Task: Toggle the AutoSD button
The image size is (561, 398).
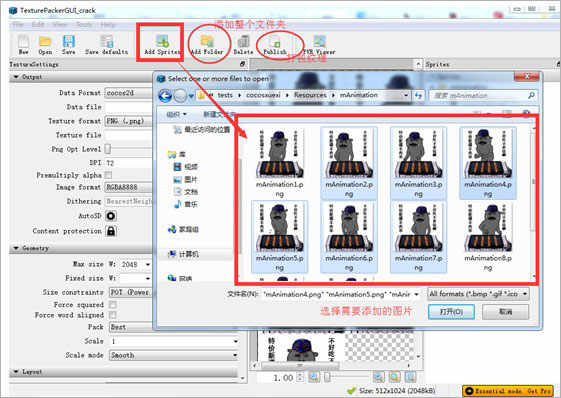Action: [111, 216]
